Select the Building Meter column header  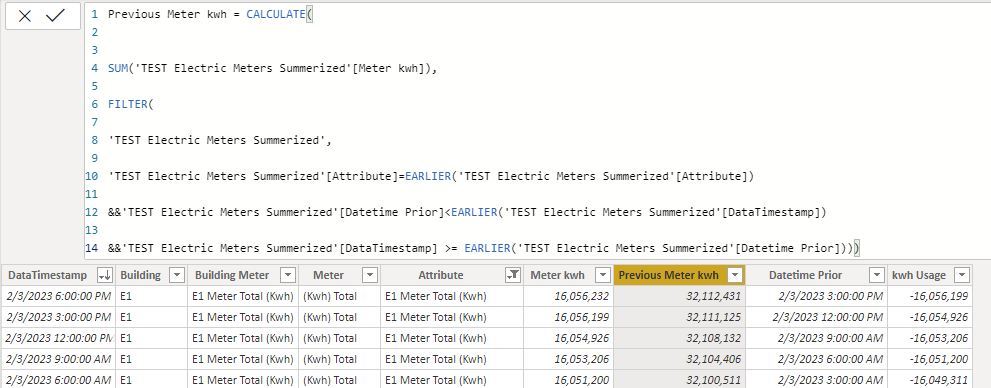(232, 275)
